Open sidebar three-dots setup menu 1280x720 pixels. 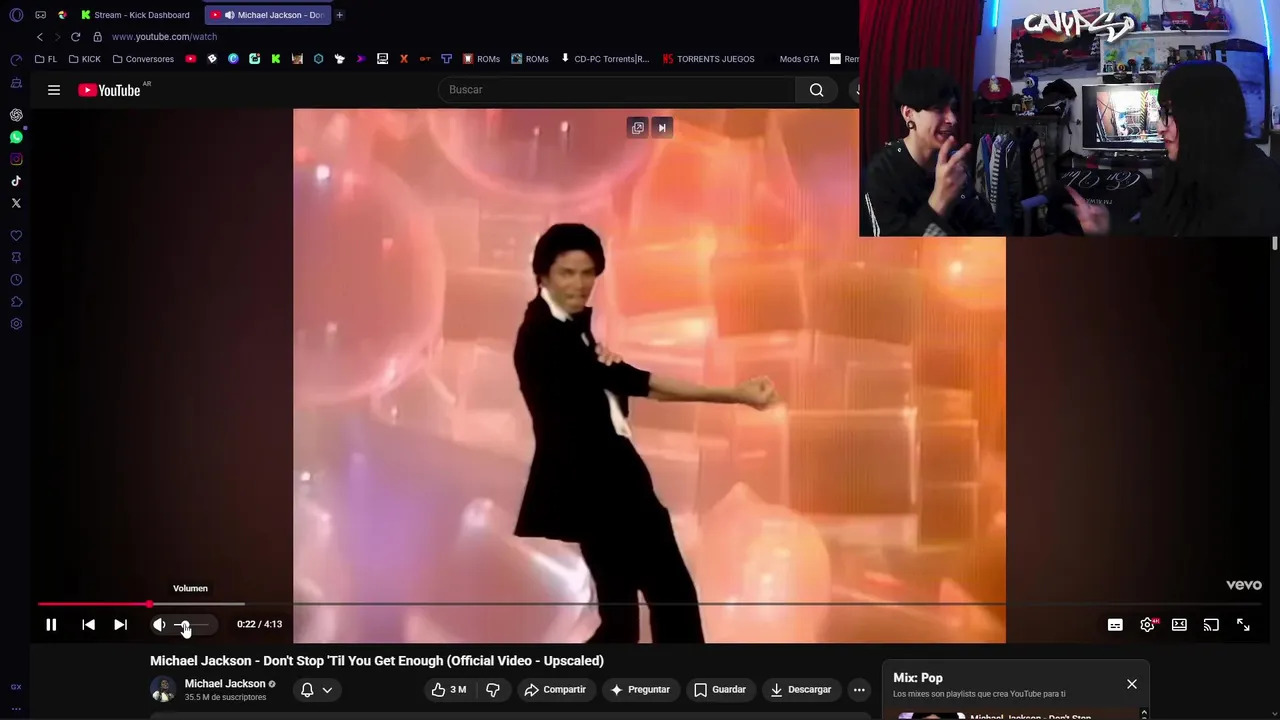point(16,709)
